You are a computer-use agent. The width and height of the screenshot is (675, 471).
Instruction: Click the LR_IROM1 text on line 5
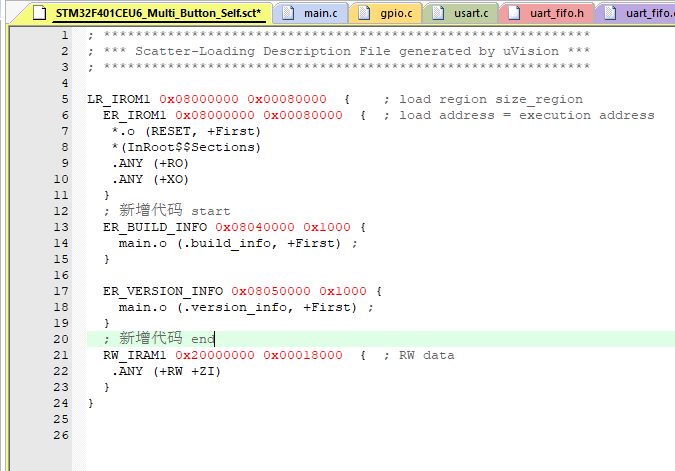pos(119,99)
